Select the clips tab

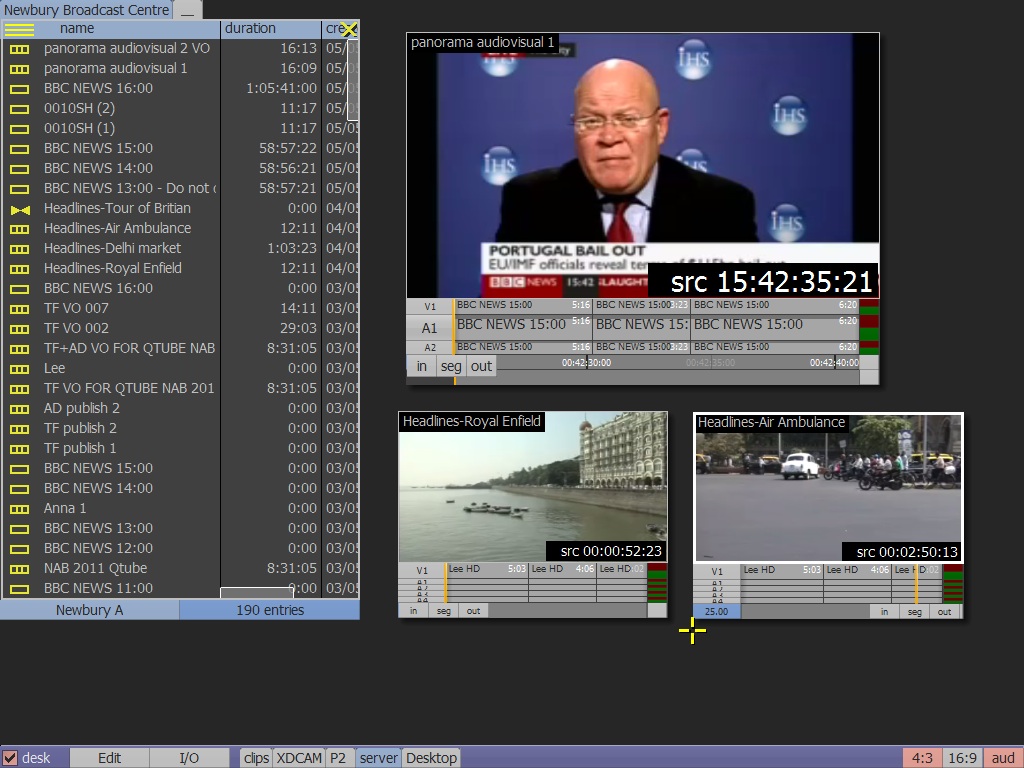click(x=256, y=758)
